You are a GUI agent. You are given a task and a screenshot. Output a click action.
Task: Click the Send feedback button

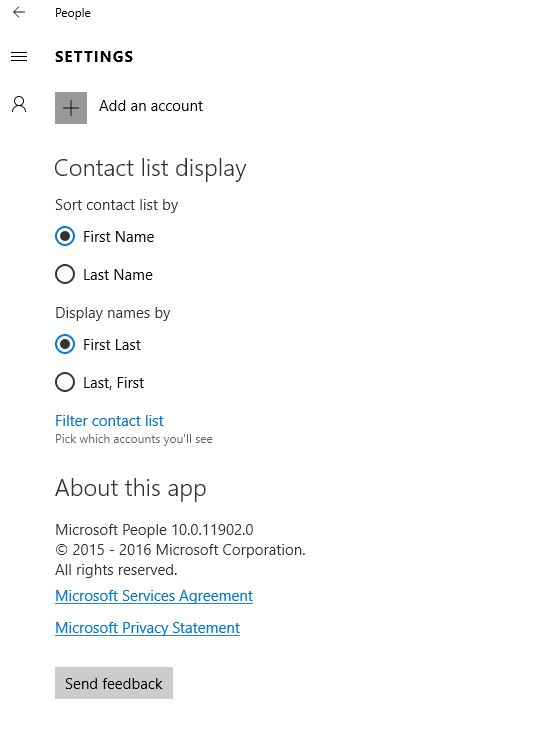click(114, 683)
